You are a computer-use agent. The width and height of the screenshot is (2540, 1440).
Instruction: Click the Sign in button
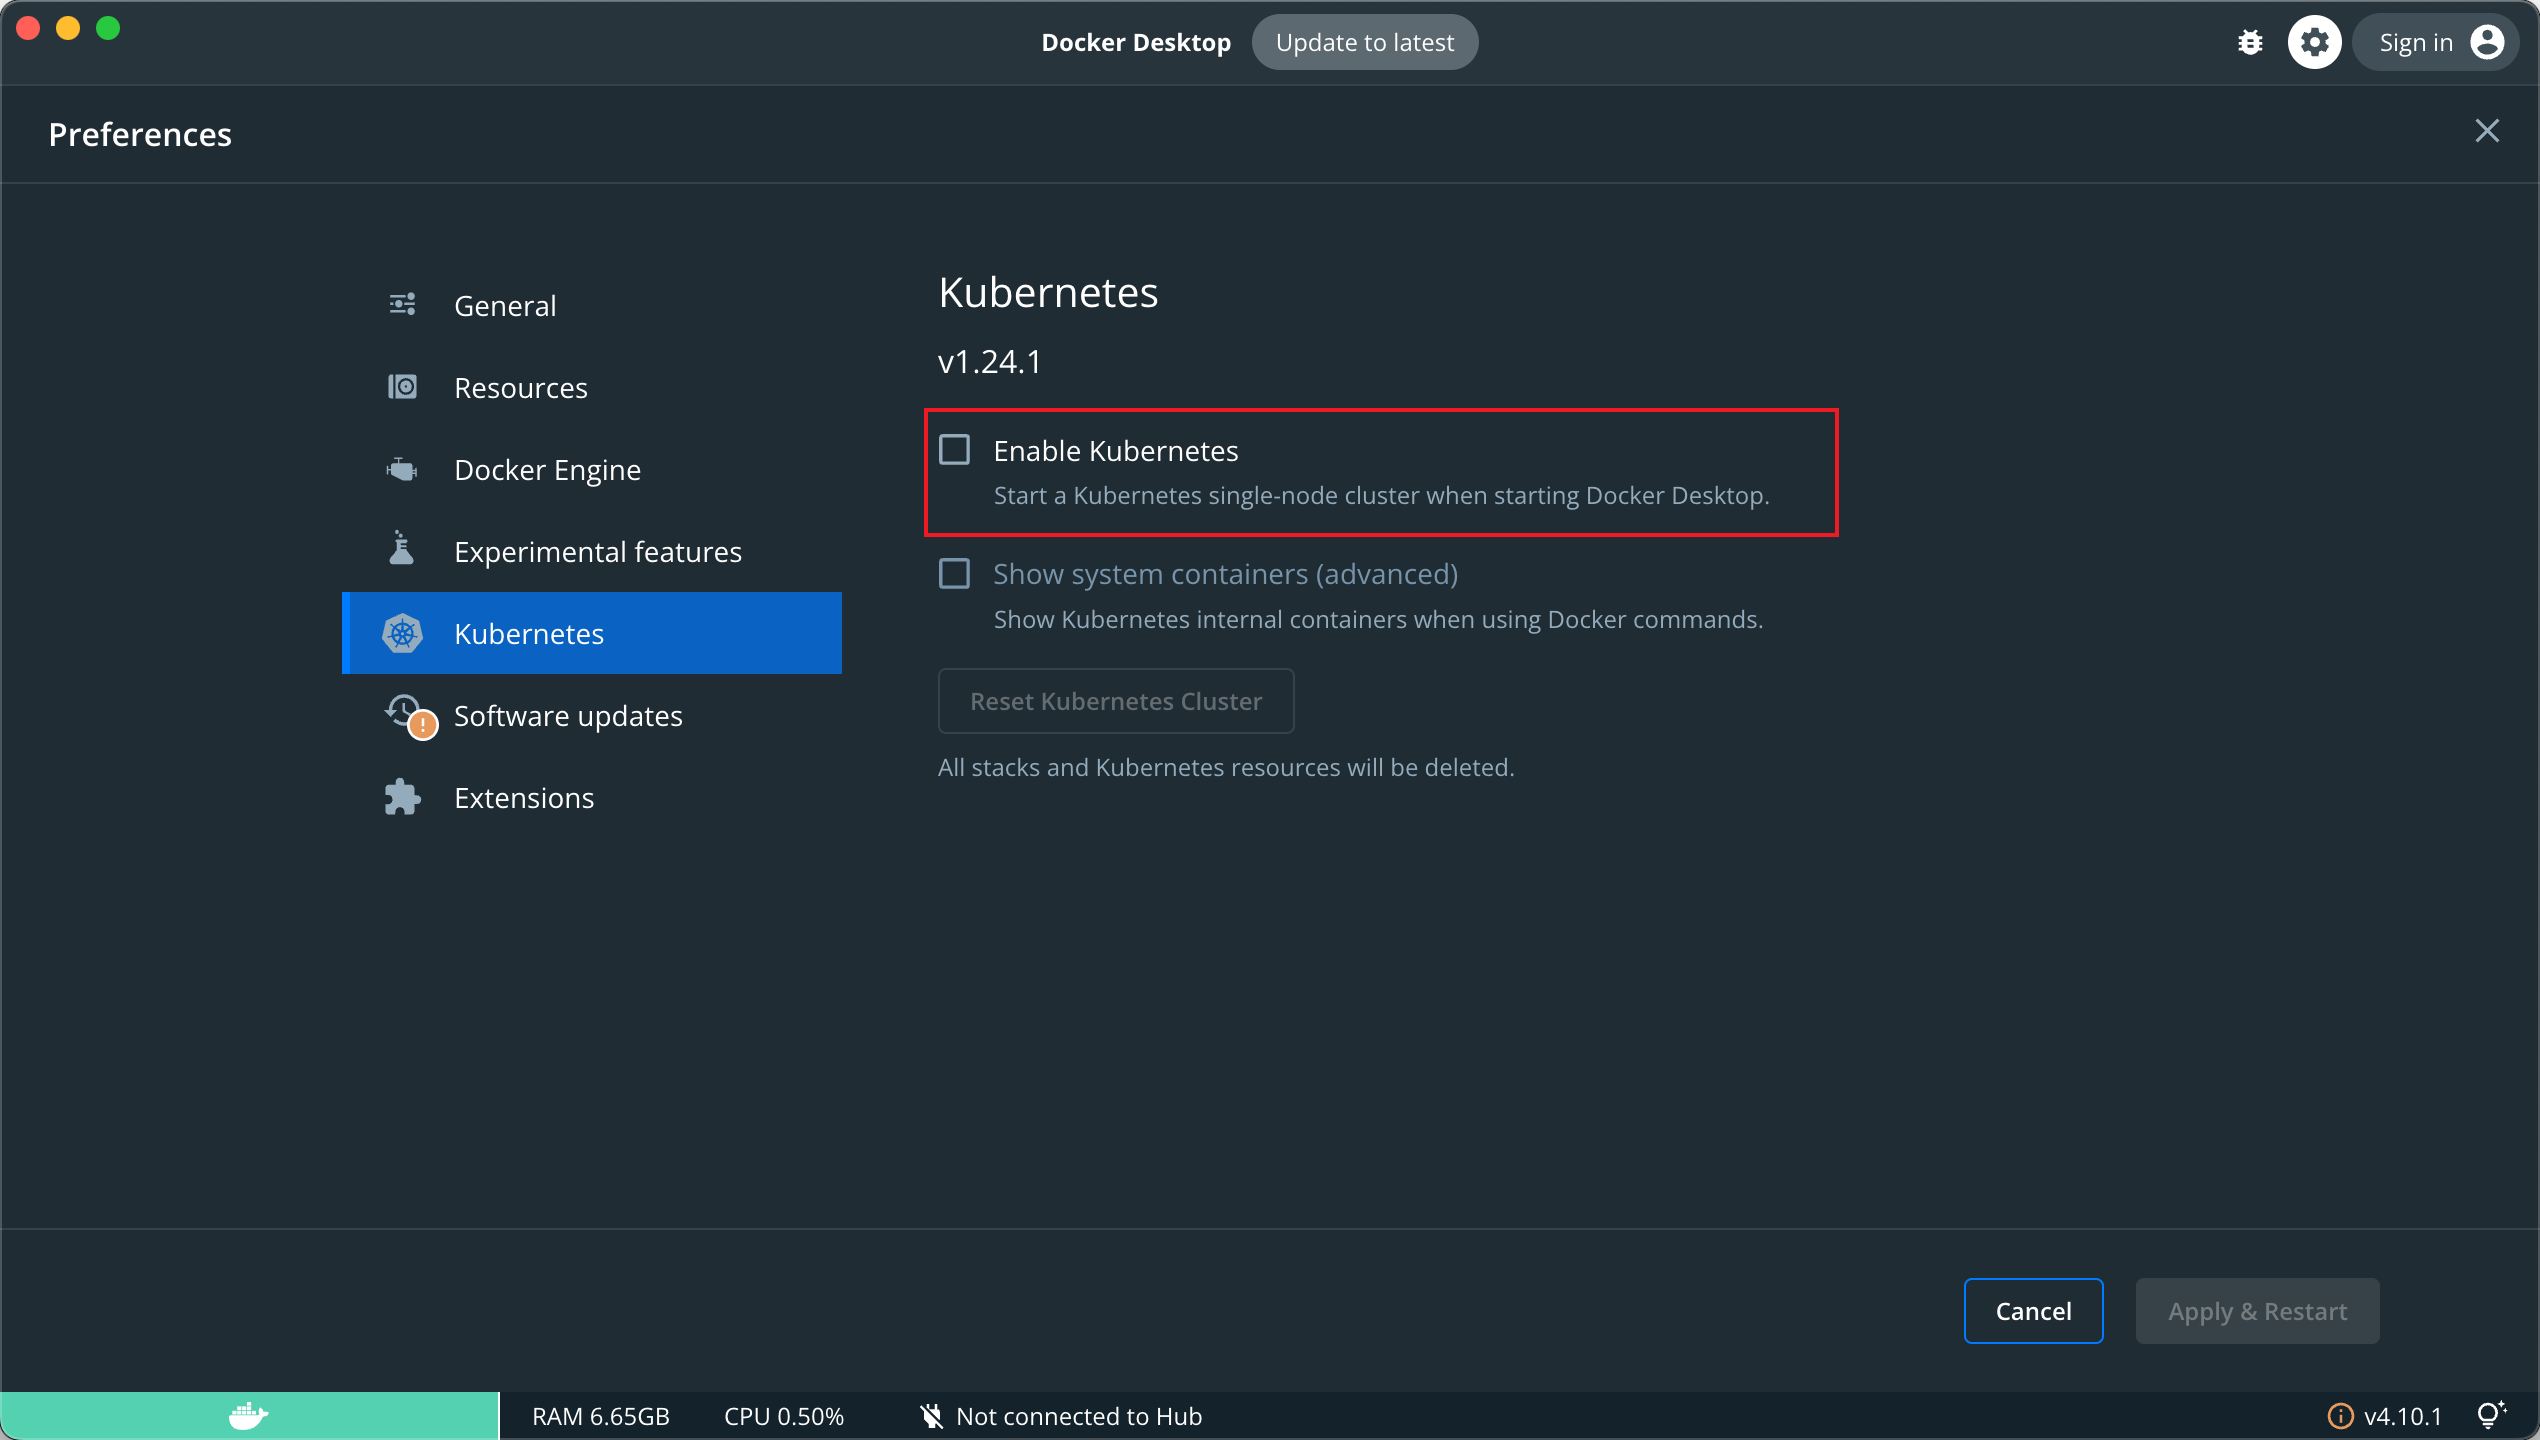pyautogui.click(x=2435, y=42)
